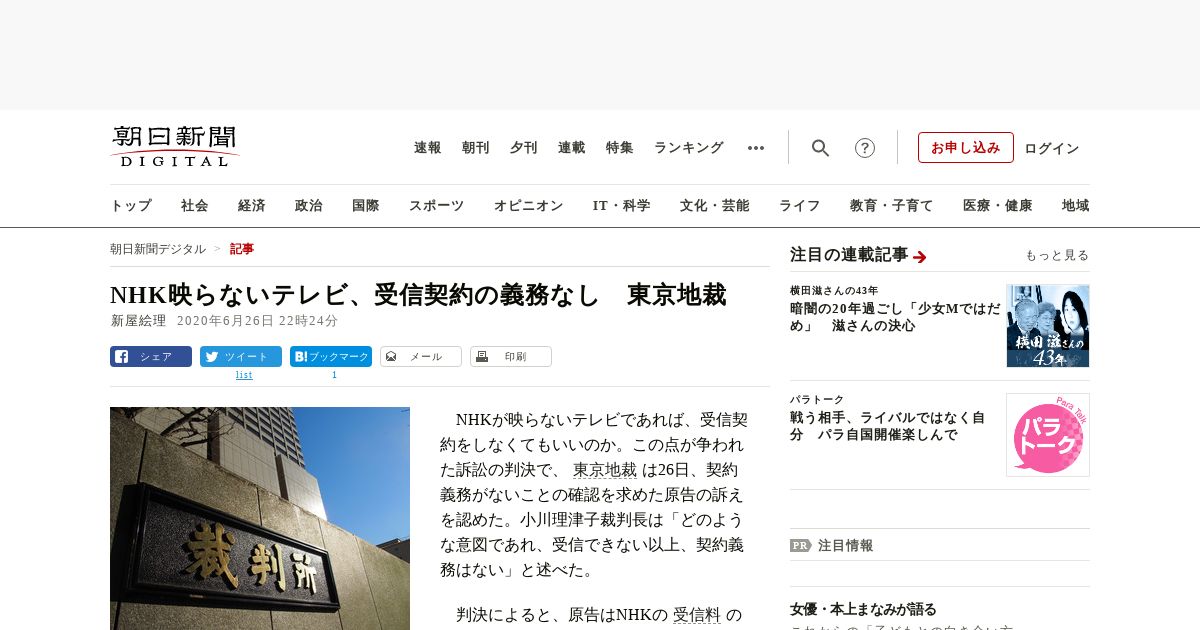Go to the 国際 section
Viewport: 1200px width, 630px height.
[366, 206]
